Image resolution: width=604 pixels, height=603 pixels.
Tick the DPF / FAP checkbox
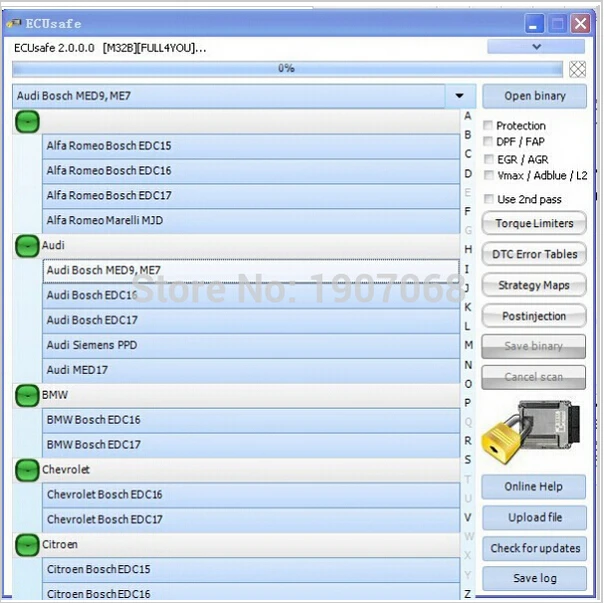click(488, 141)
